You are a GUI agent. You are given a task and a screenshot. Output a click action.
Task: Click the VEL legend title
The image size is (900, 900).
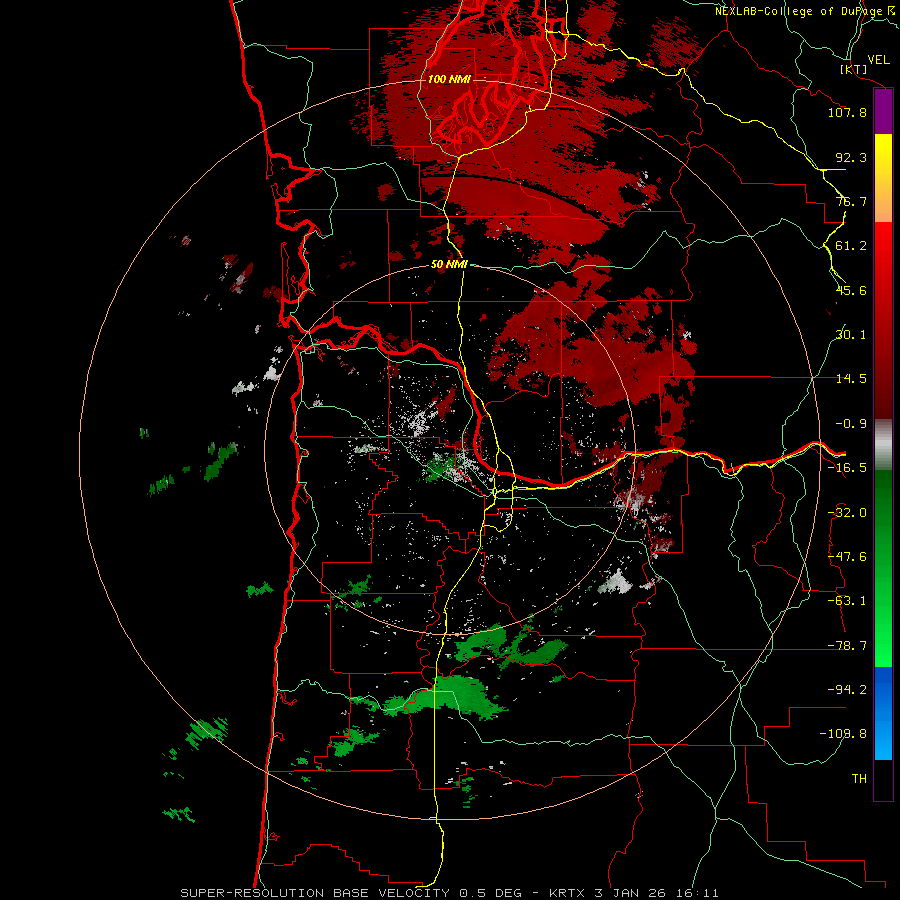(x=878, y=60)
